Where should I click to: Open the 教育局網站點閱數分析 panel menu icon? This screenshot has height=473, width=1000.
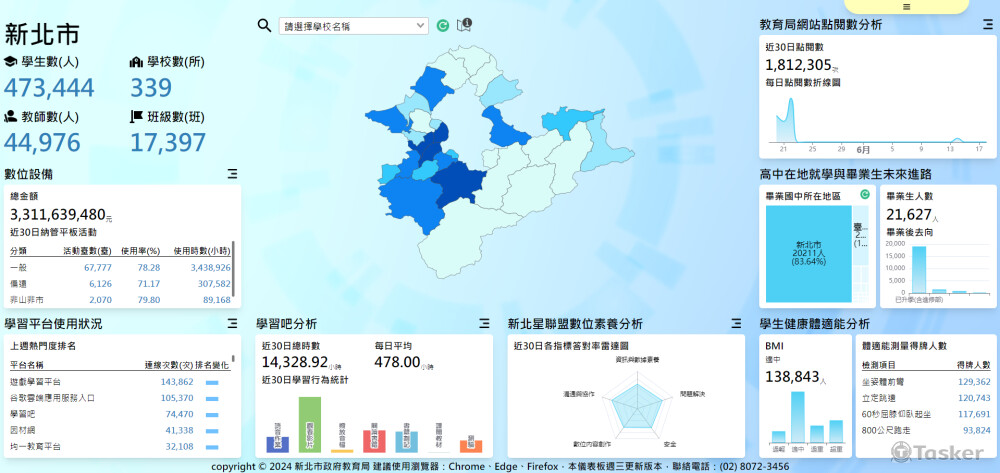[988, 24]
